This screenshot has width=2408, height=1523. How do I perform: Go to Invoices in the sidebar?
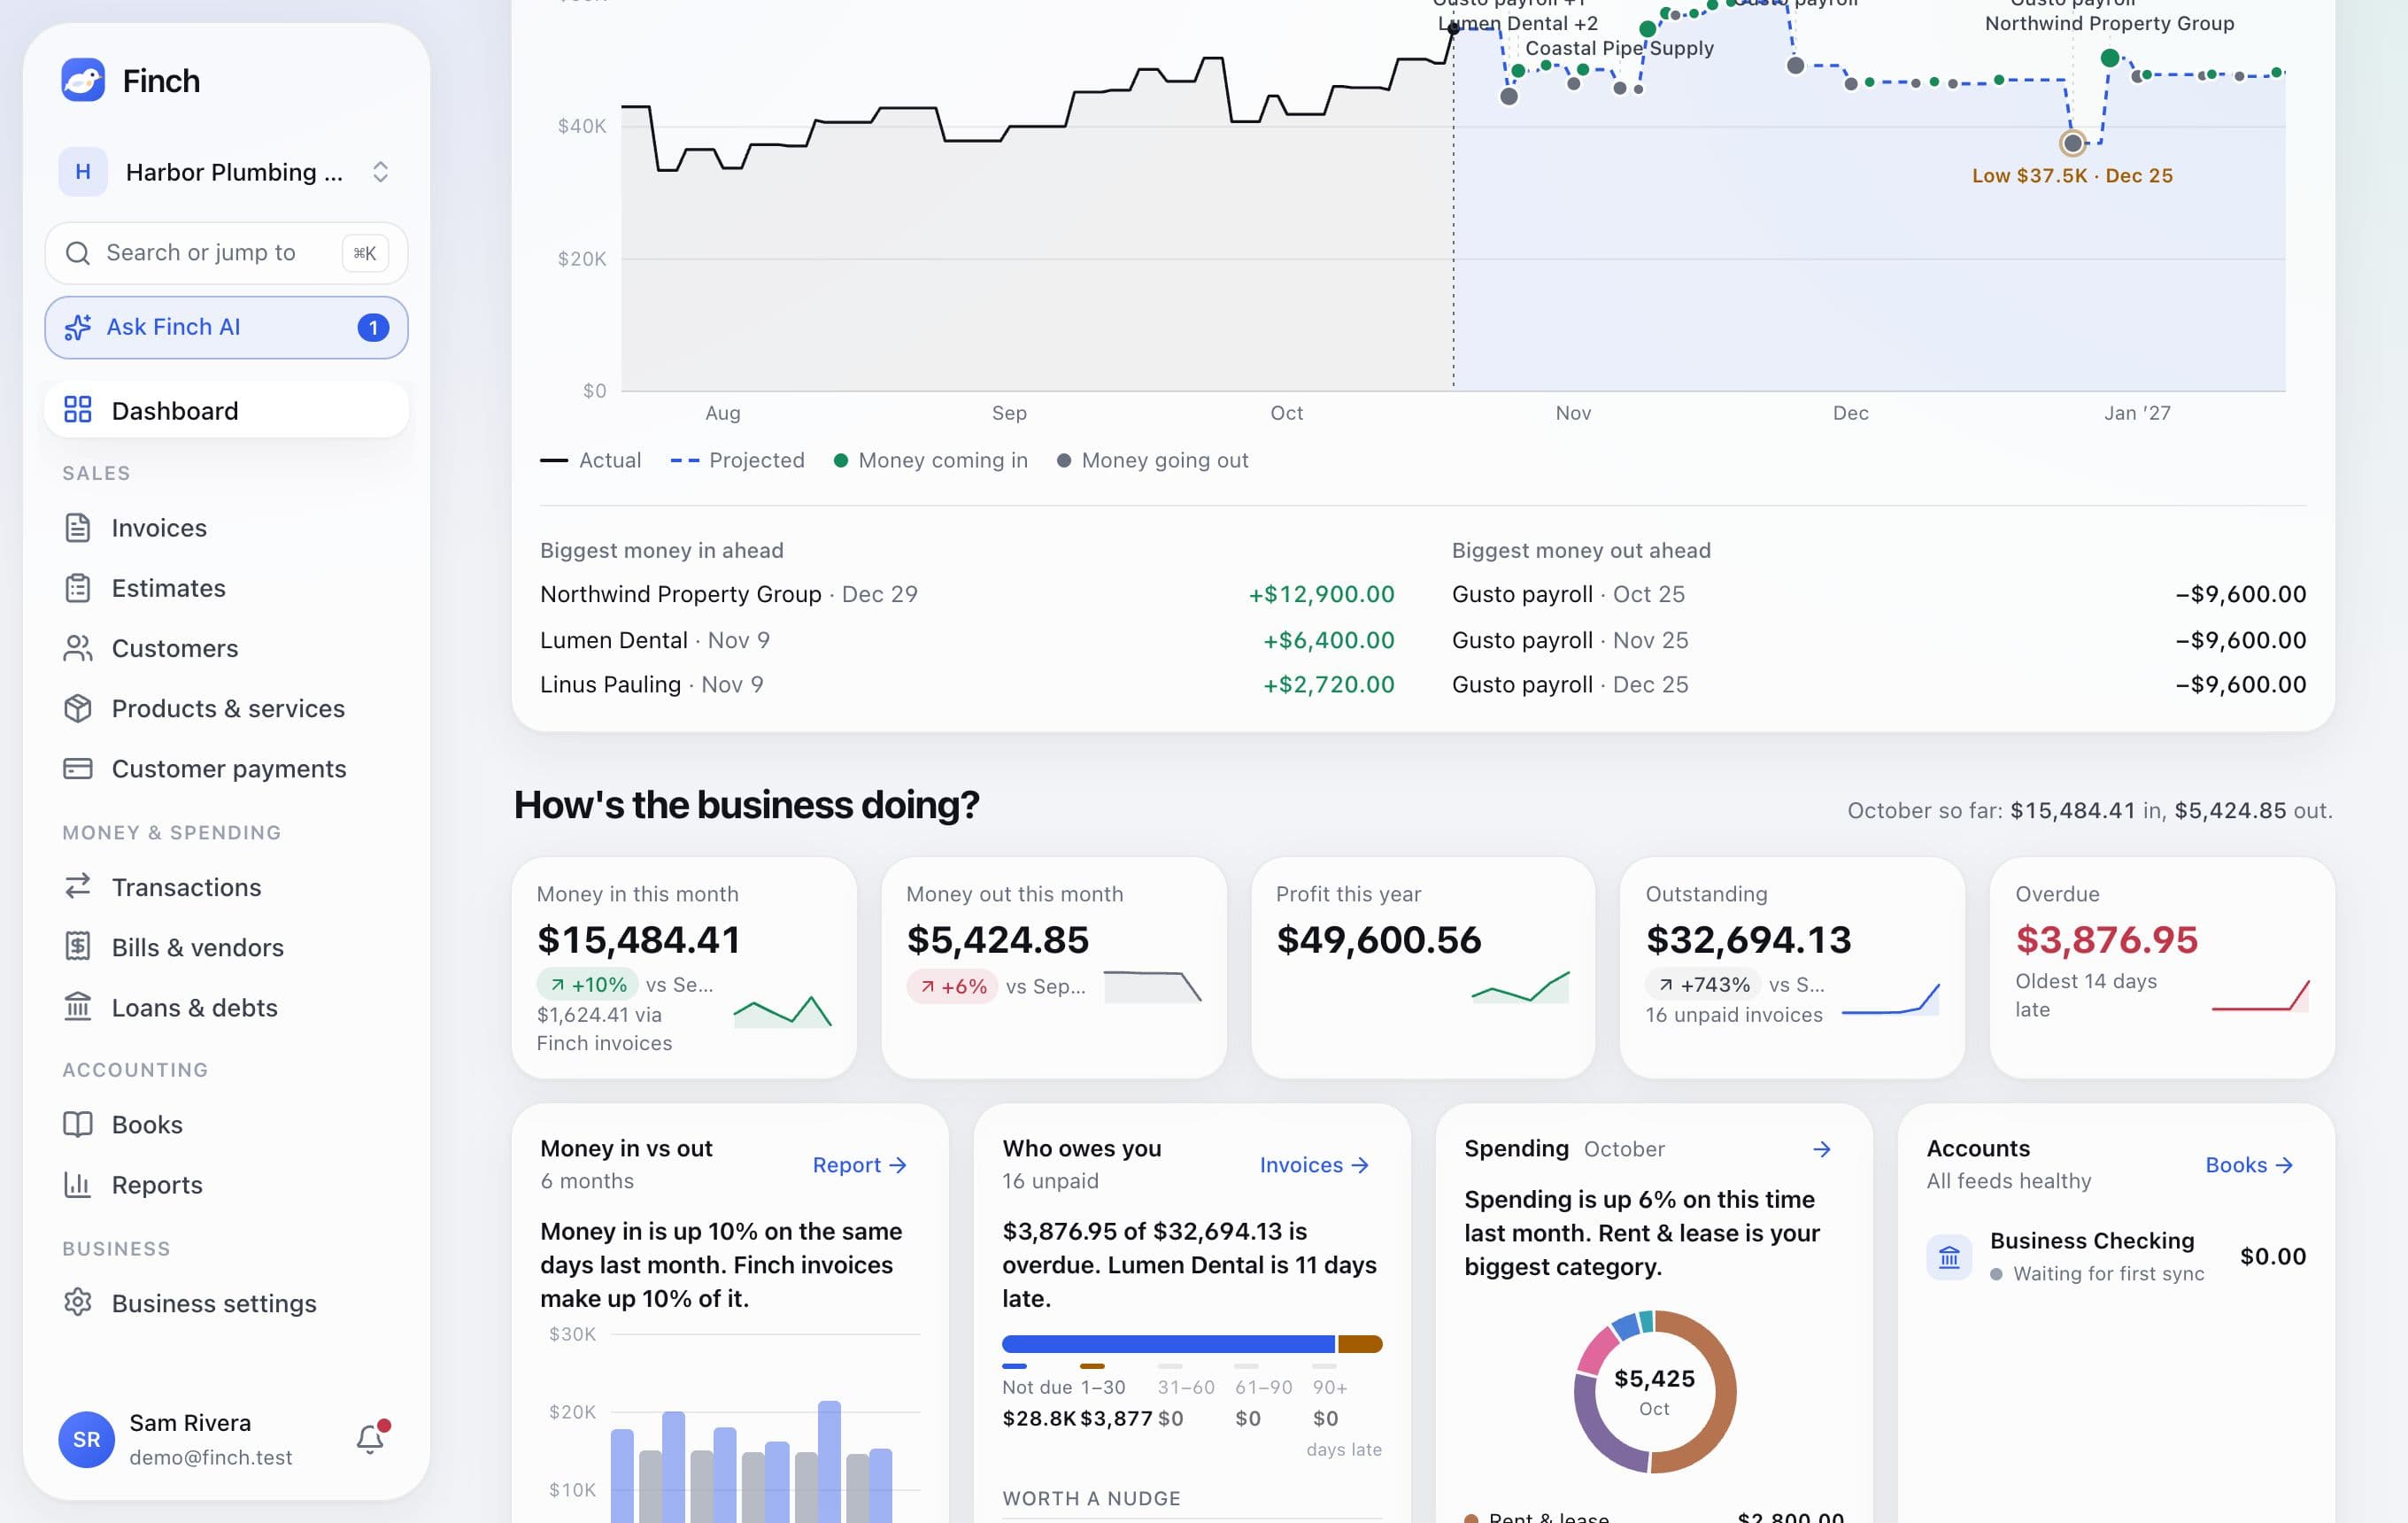[x=226, y=528]
